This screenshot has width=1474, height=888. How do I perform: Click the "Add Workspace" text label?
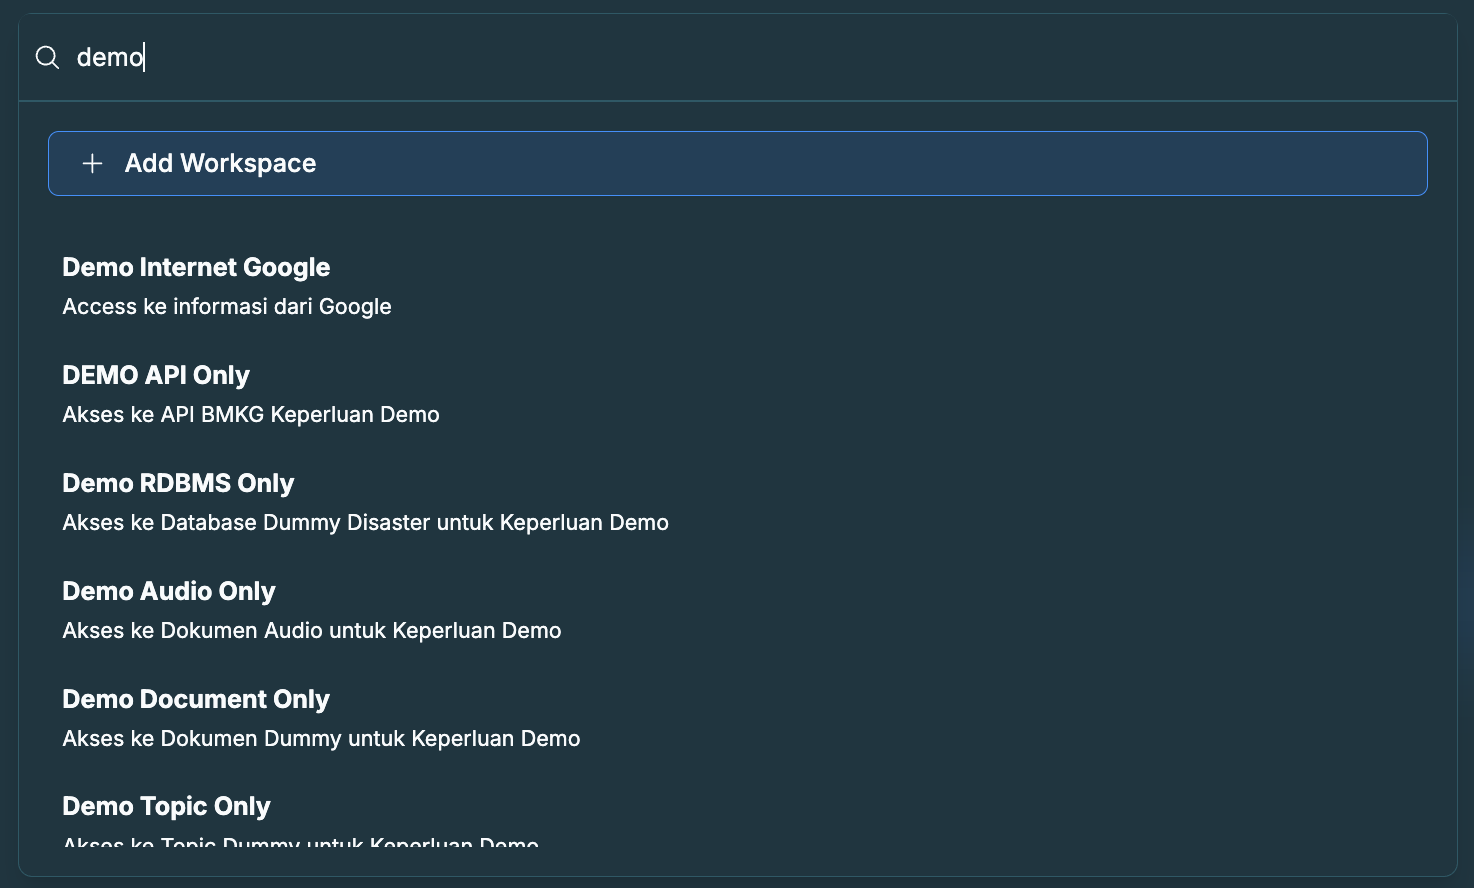[x=220, y=163]
